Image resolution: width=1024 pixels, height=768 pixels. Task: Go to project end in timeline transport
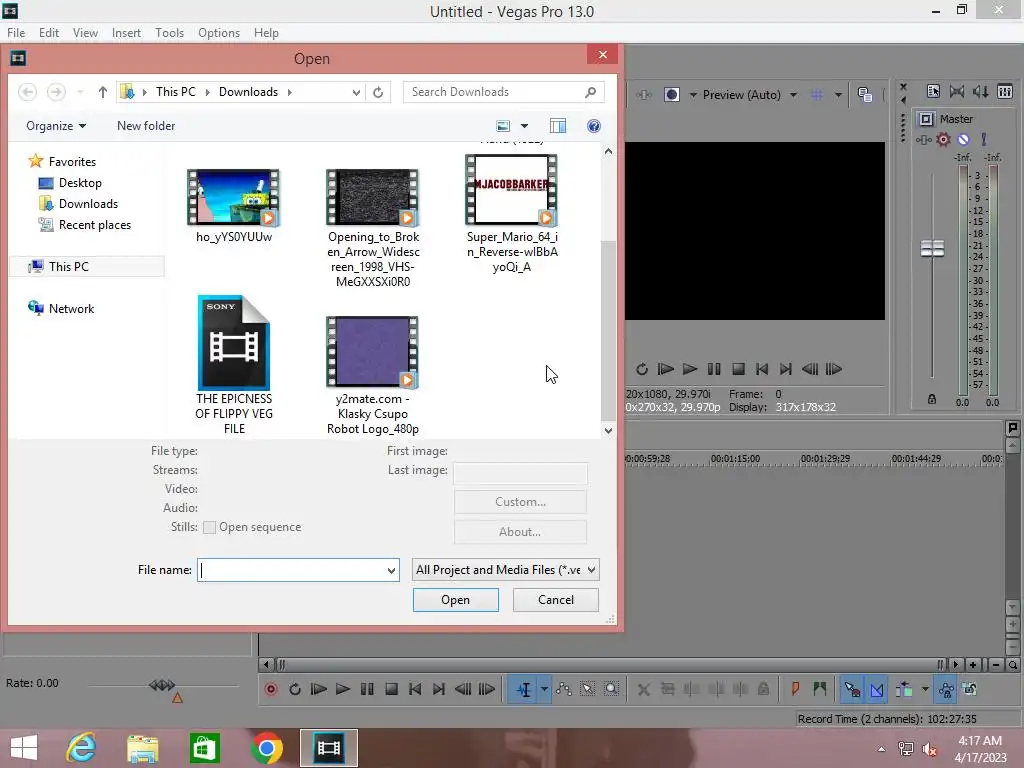(x=439, y=689)
